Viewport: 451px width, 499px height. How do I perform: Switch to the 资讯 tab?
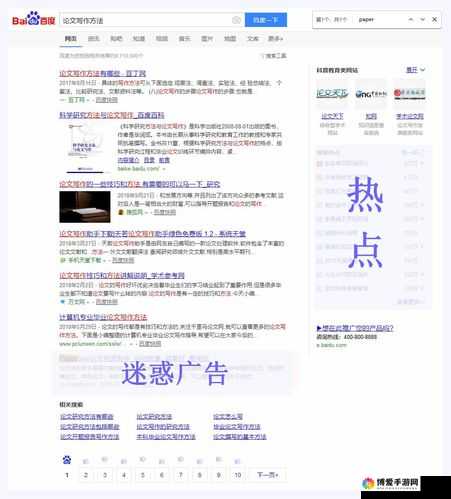point(93,39)
